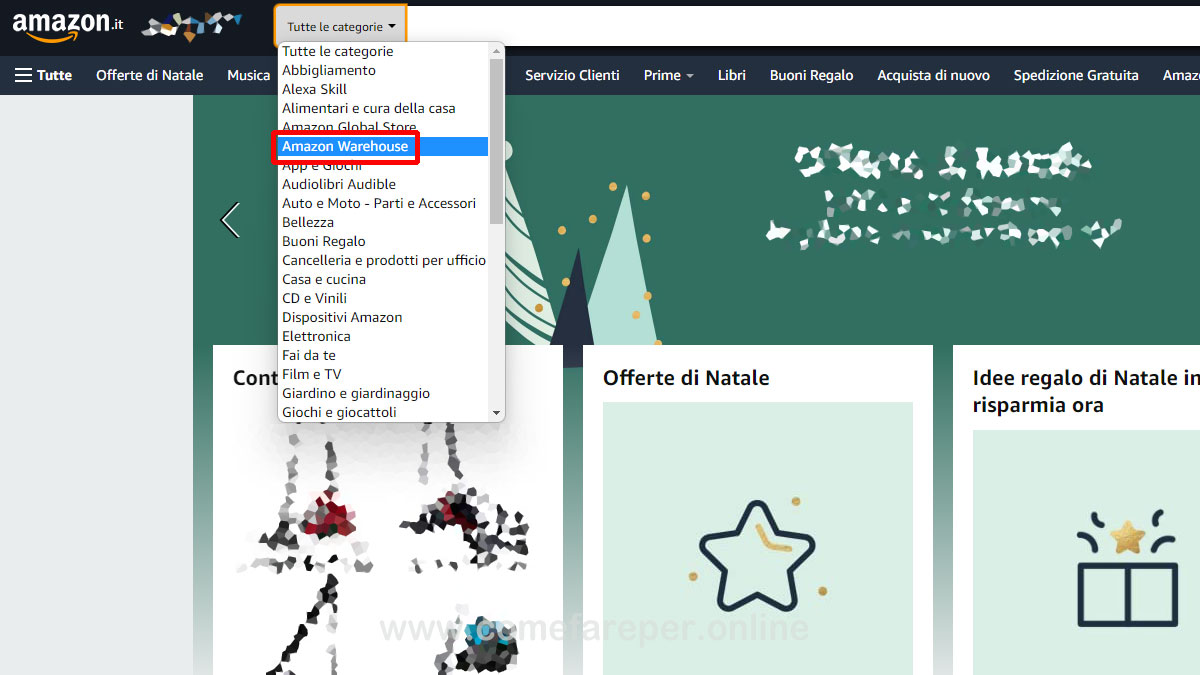
Task: Collapse the Tutte le categorie dropdown
Action: 341,27
